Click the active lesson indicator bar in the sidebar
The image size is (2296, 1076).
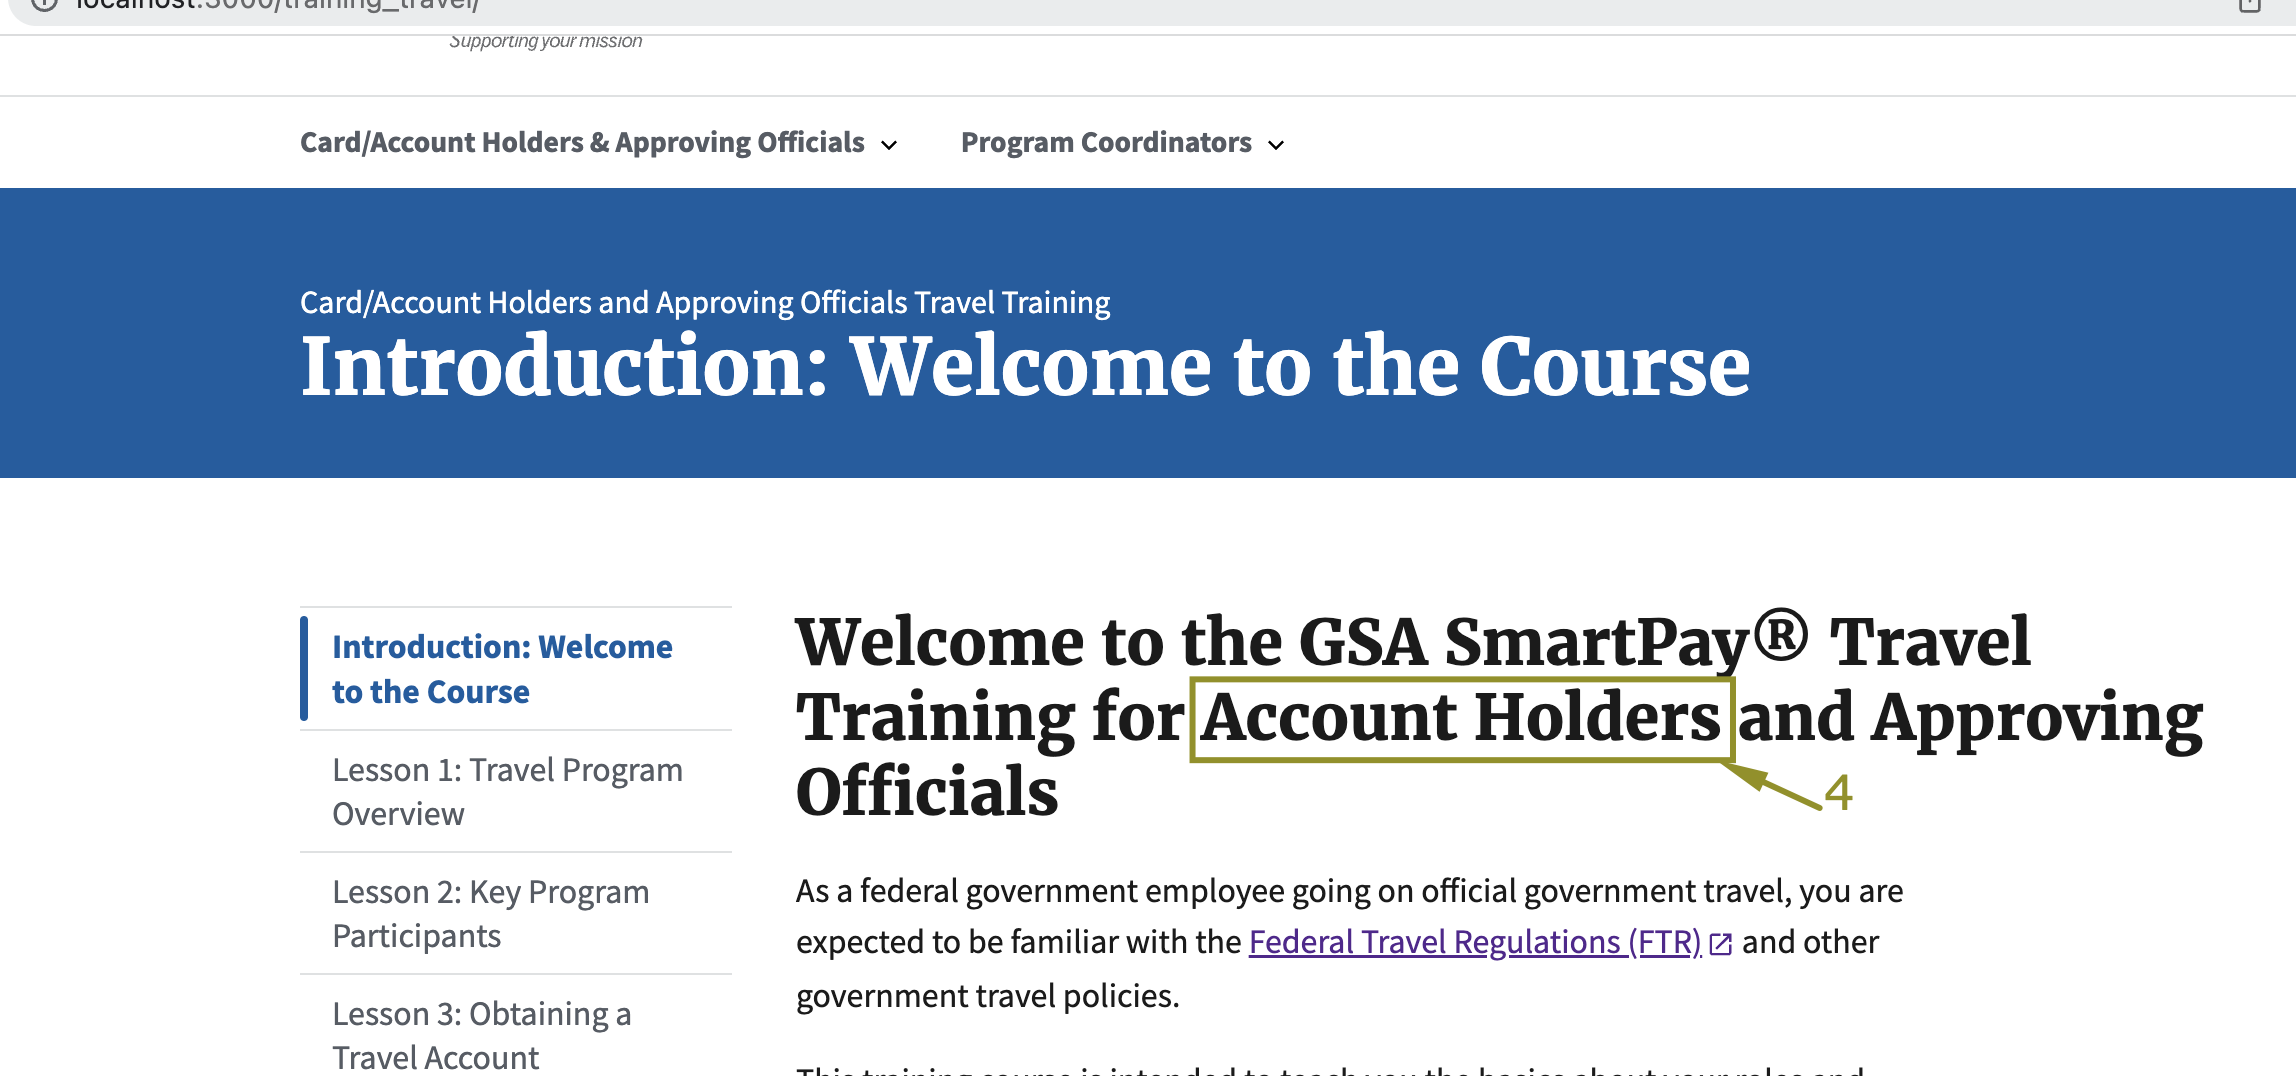(x=305, y=668)
